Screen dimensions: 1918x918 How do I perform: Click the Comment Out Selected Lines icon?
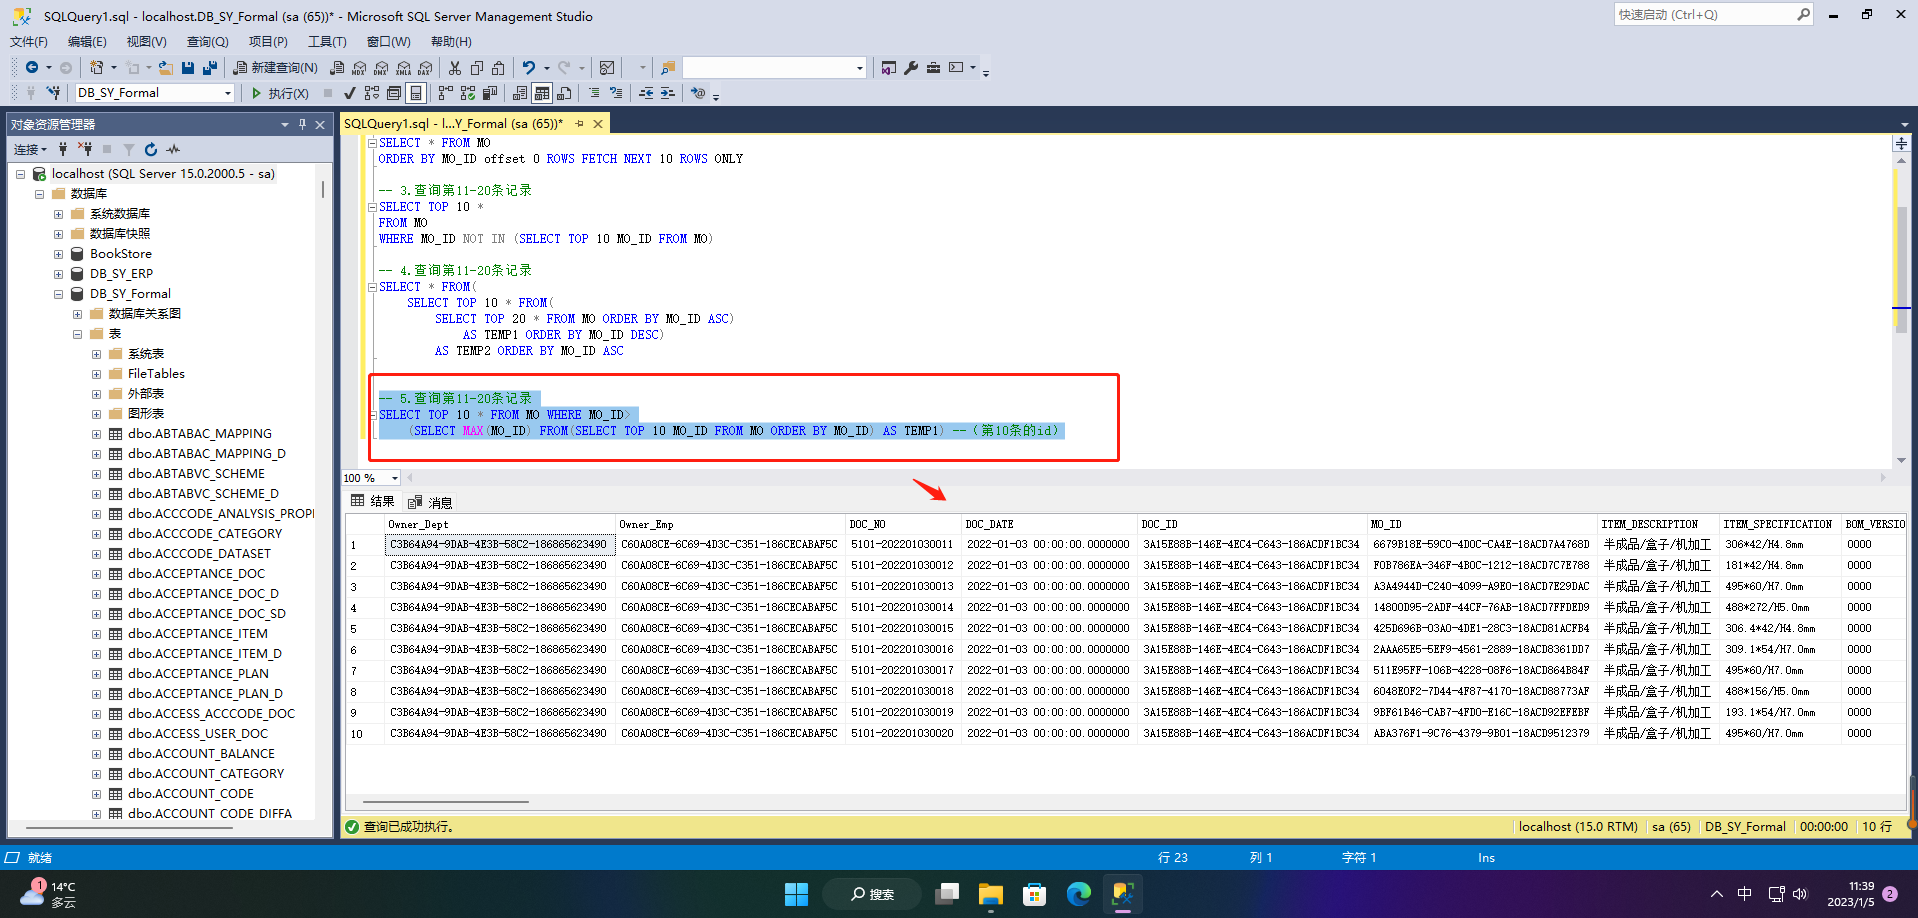(594, 93)
